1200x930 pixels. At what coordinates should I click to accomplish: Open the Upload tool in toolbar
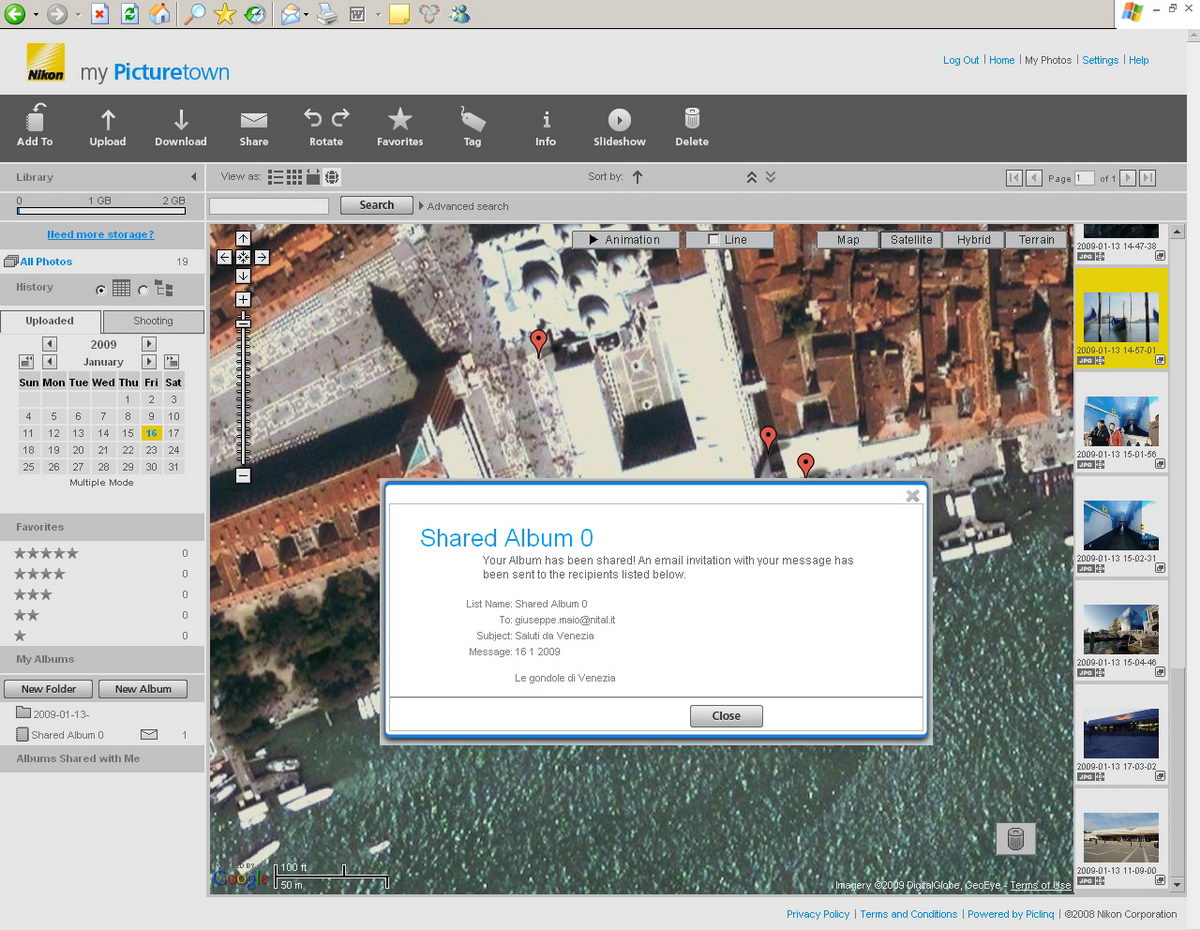tap(108, 128)
